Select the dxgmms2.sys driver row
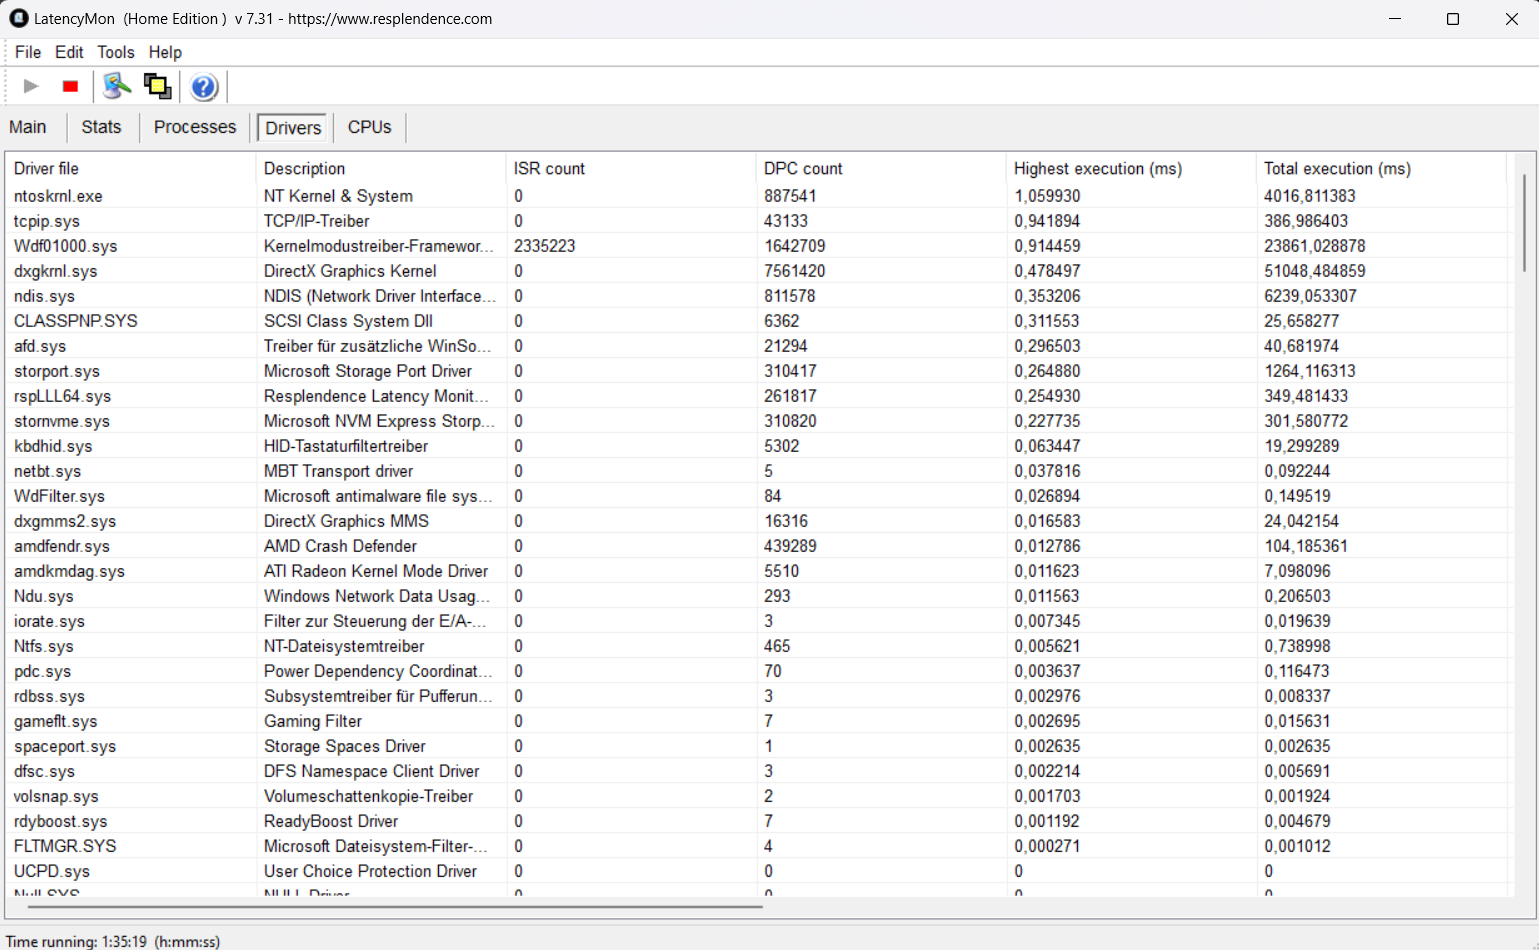1539x950 pixels. (759, 521)
